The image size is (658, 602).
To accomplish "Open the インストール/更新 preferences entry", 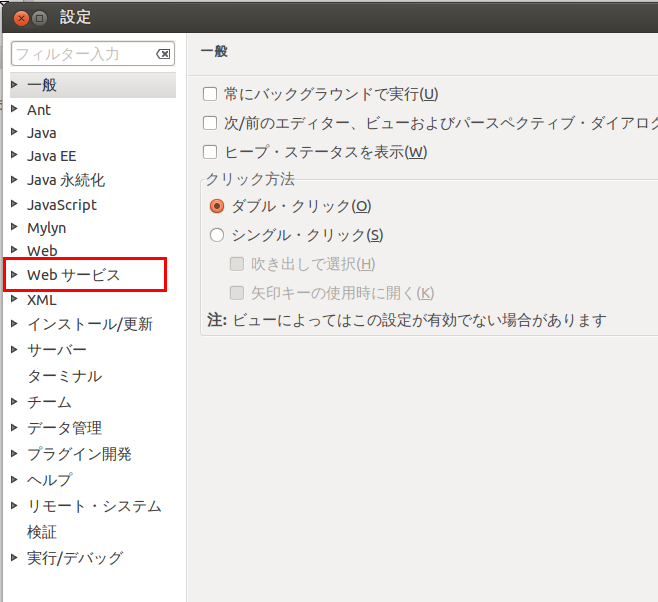I will click(x=90, y=324).
